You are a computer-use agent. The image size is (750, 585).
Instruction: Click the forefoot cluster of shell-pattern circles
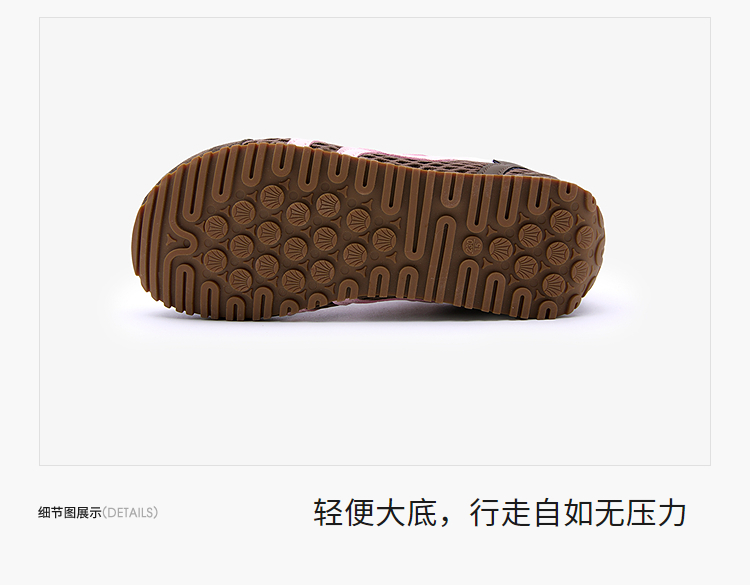pyautogui.click(x=299, y=238)
